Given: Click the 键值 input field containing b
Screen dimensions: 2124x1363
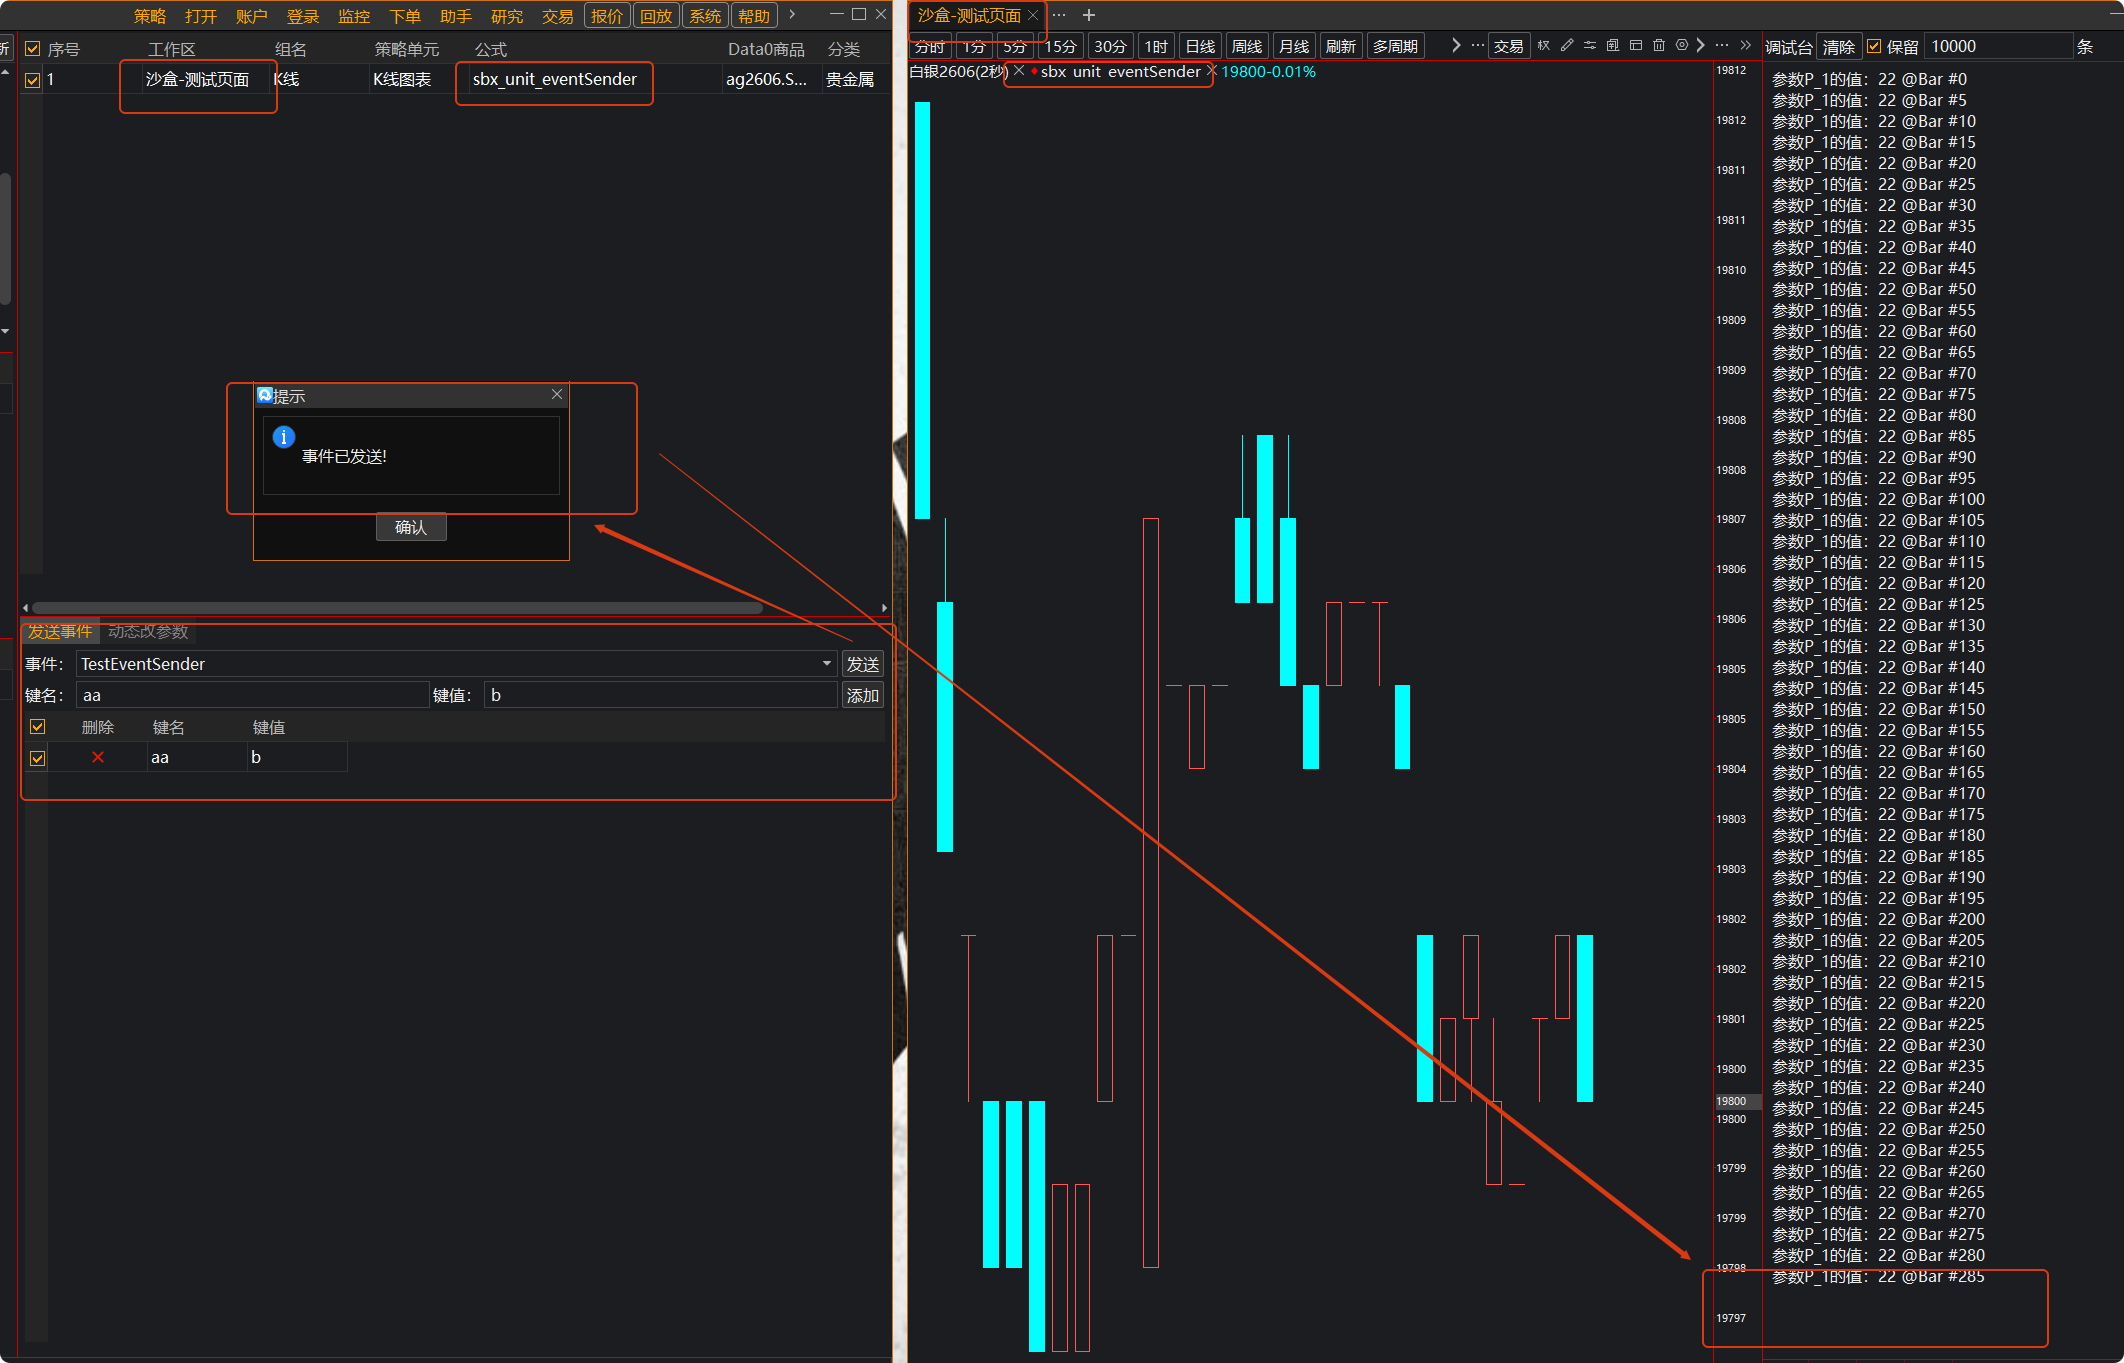Looking at the screenshot, I should click(x=660, y=695).
